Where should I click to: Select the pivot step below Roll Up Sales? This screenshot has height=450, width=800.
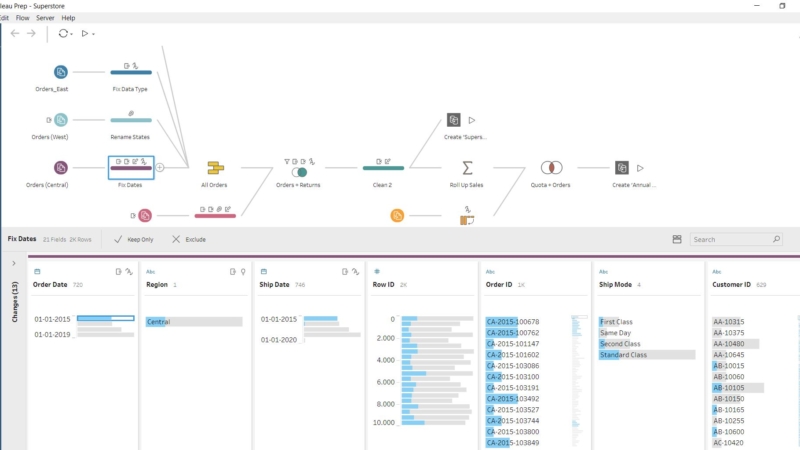click(x=467, y=220)
